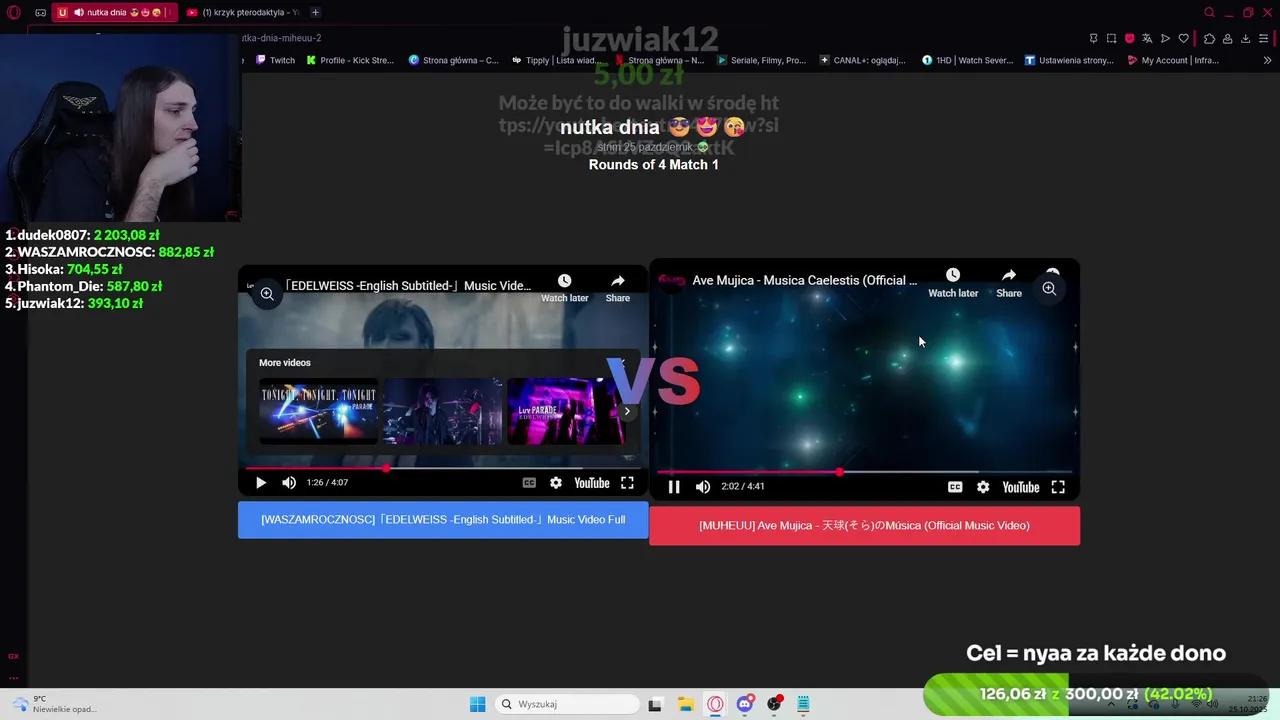Open the Opera main menu logo
1280x720 pixels.
pyautogui.click(x=14, y=12)
